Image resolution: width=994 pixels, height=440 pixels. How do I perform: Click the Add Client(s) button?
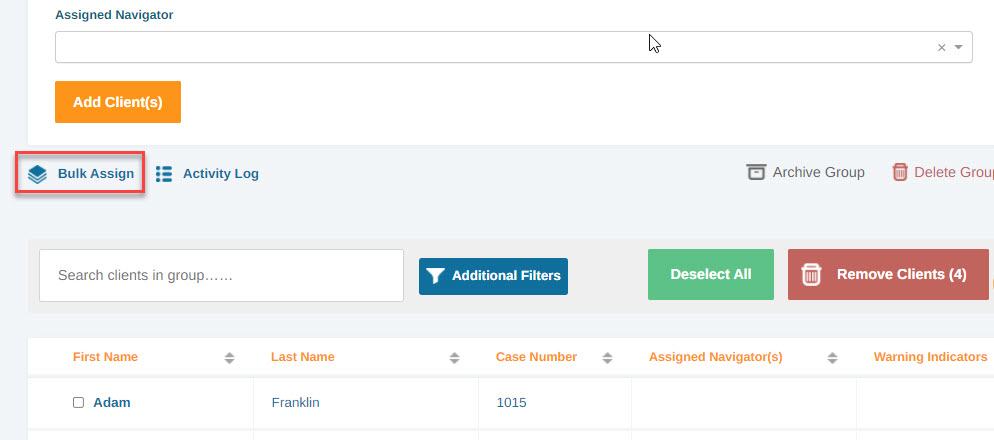click(x=118, y=102)
